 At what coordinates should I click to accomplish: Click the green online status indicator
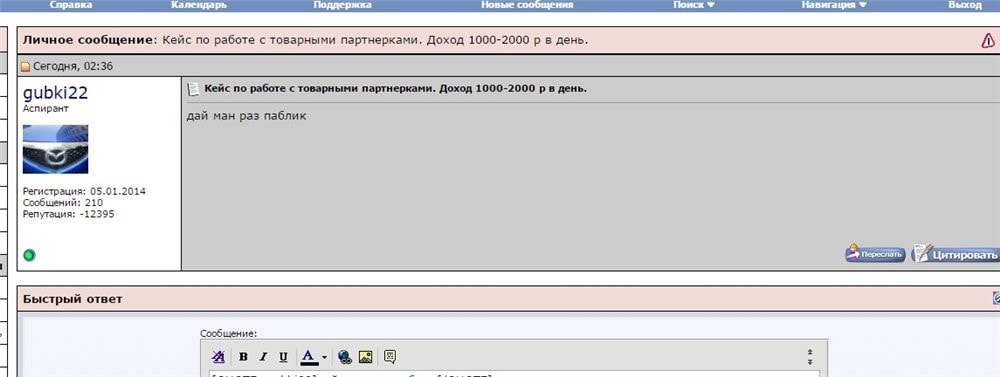tap(29, 255)
